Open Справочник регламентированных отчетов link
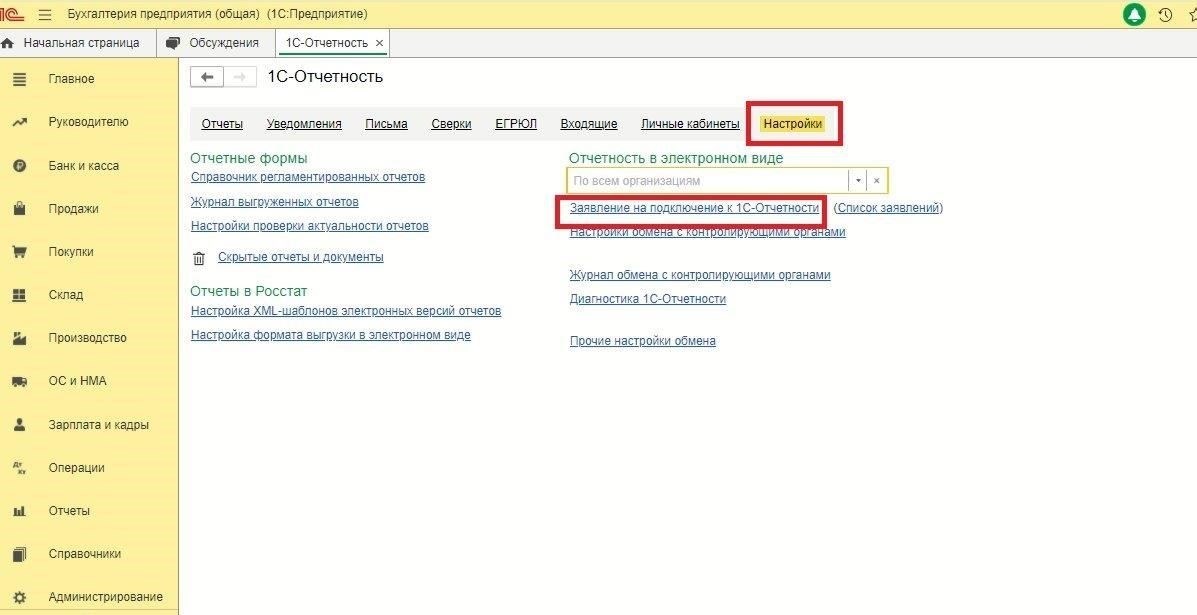The width and height of the screenshot is (1197, 615). [308, 177]
